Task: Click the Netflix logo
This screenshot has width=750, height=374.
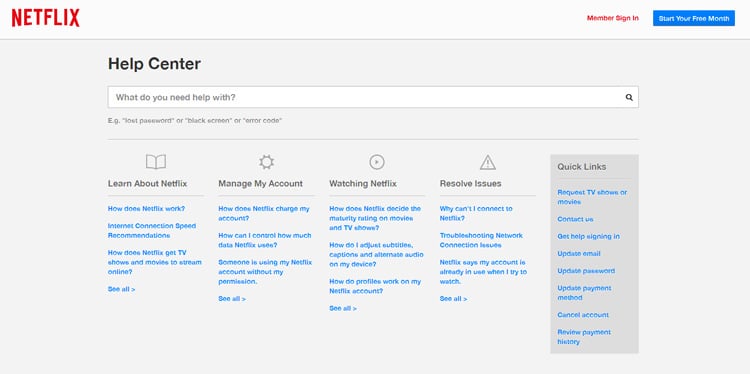Action: pos(45,18)
